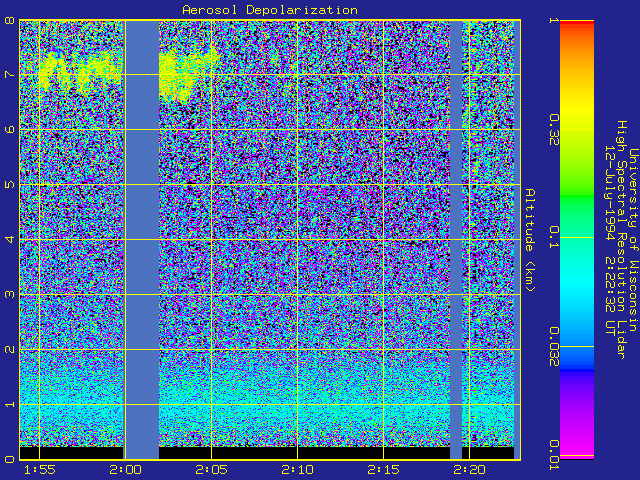Click the colorbar label 0.032
This screenshot has height=480, width=640.
pyautogui.click(x=554, y=347)
